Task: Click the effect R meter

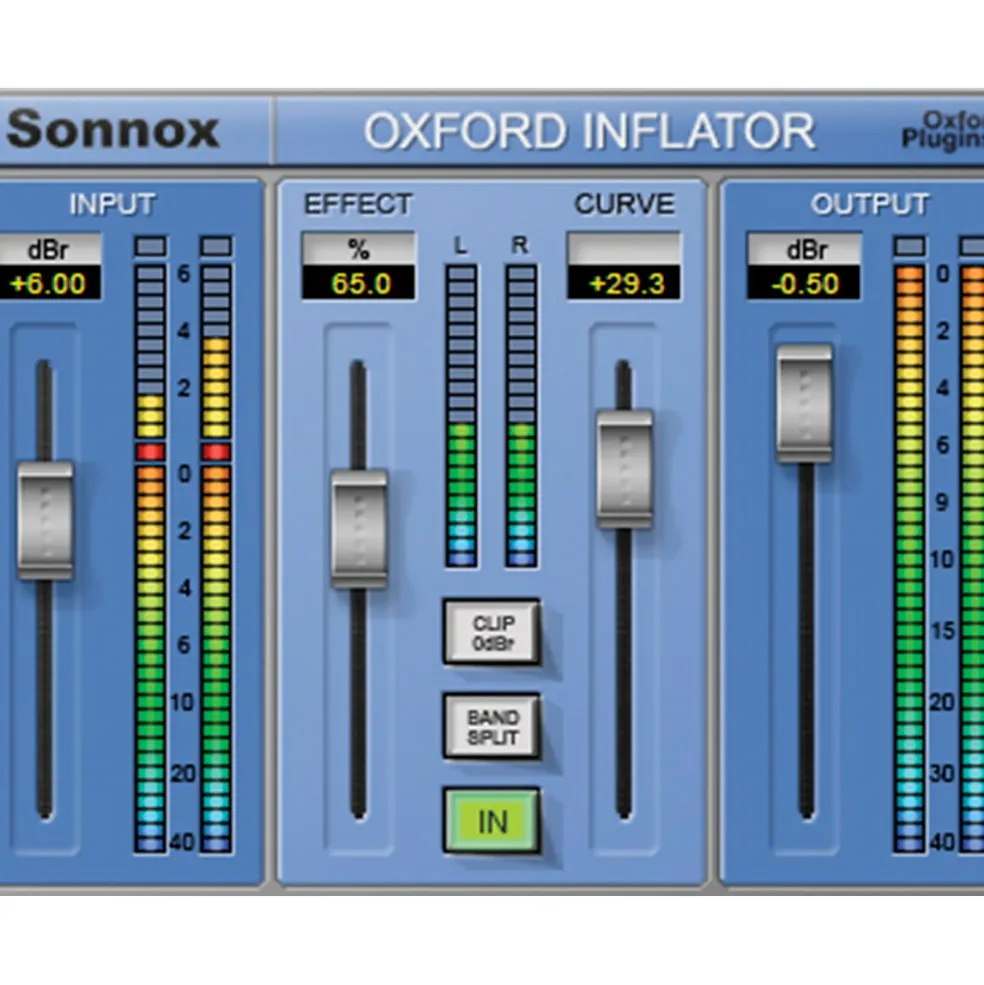Action: point(521,416)
